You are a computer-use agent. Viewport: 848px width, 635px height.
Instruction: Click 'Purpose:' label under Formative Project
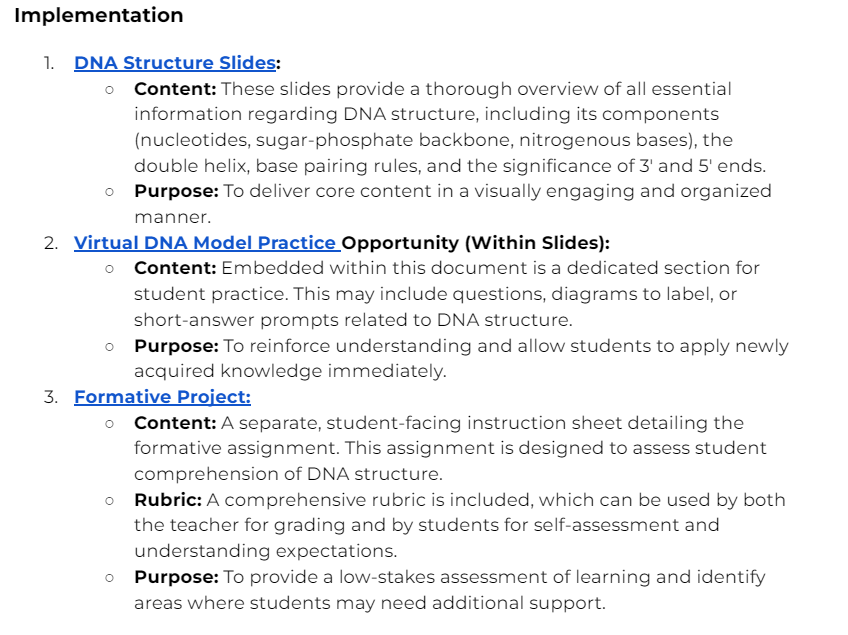[x=176, y=577]
